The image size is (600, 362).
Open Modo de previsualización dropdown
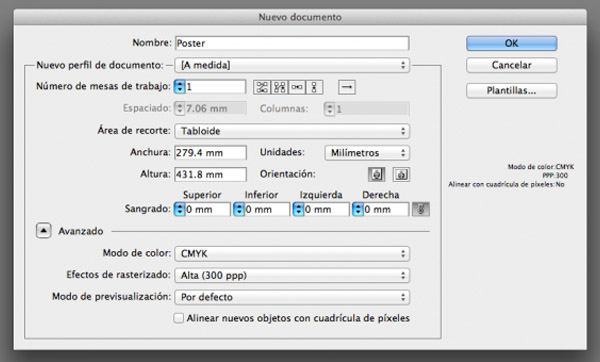point(292,297)
